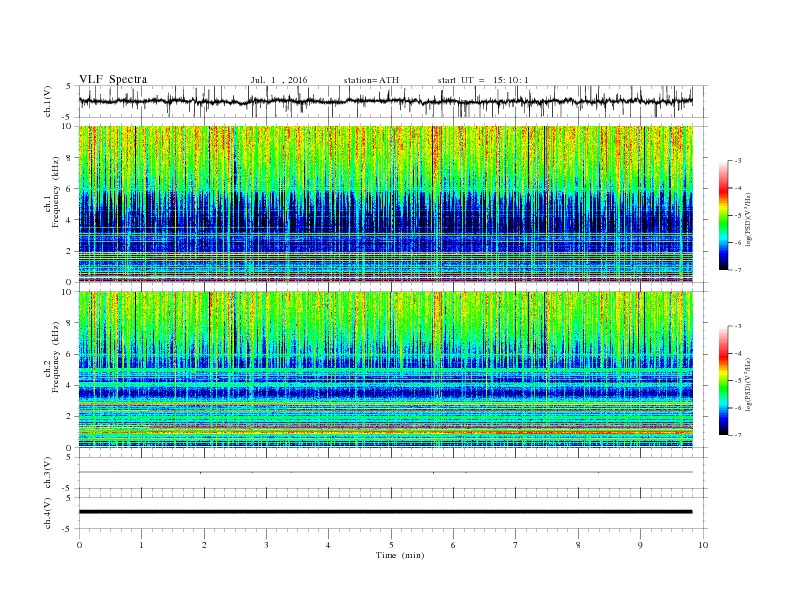Click the ch.2 PSD color scale bar
792x612 pixels.
723,381
